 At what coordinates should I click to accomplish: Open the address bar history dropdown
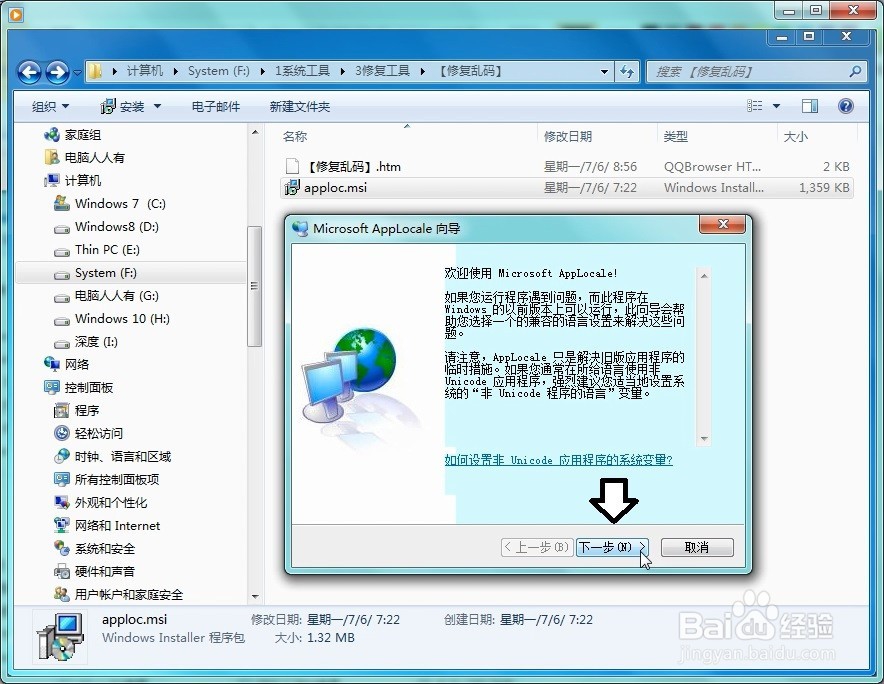coord(604,72)
